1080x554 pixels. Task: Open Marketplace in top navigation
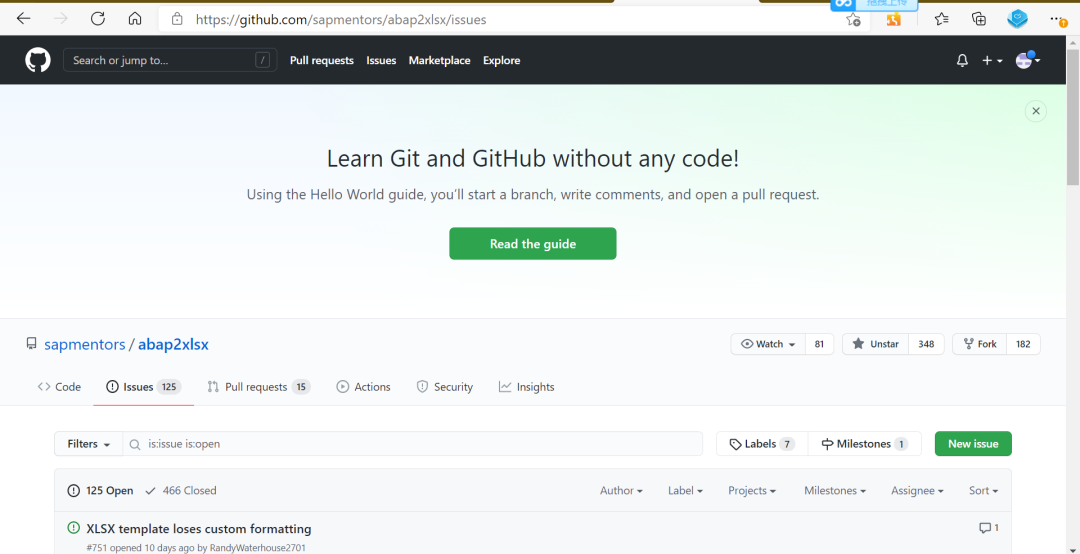click(439, 61)
